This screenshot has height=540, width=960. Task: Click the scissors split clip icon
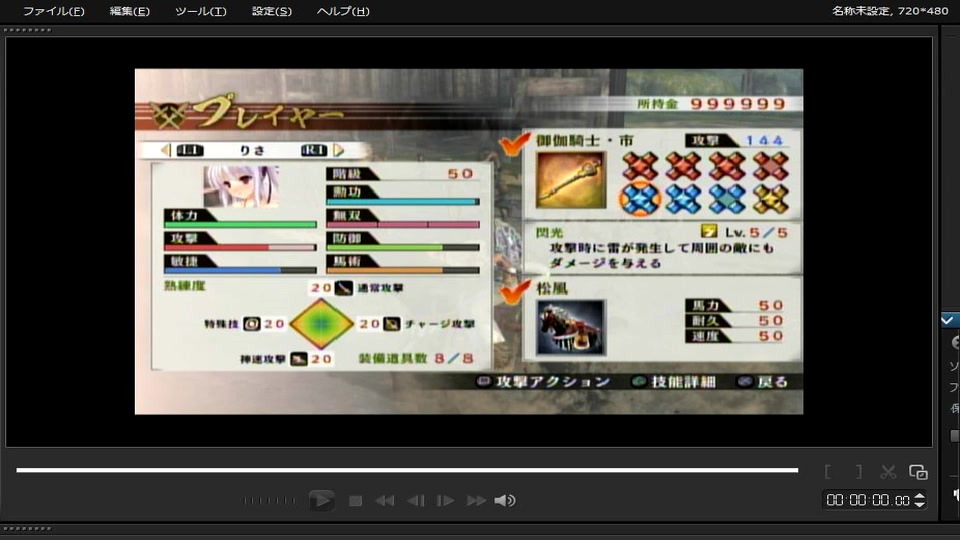pos(888,471)
